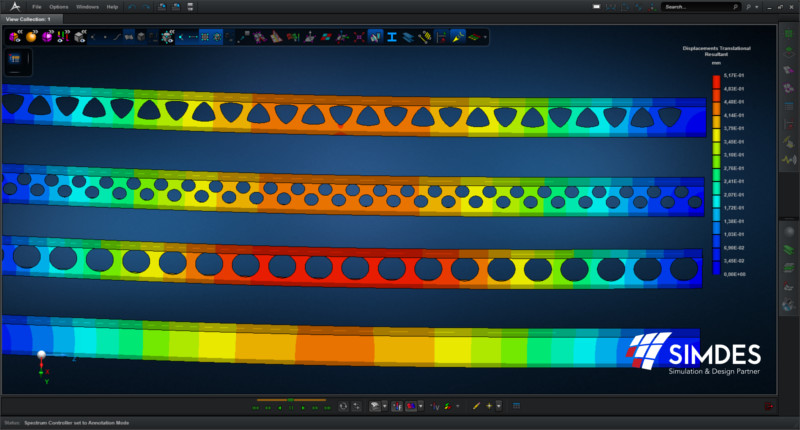800x430 pixels.
Task: Expand the fringe plot dropdown arrow
Action: click(420, 406)
